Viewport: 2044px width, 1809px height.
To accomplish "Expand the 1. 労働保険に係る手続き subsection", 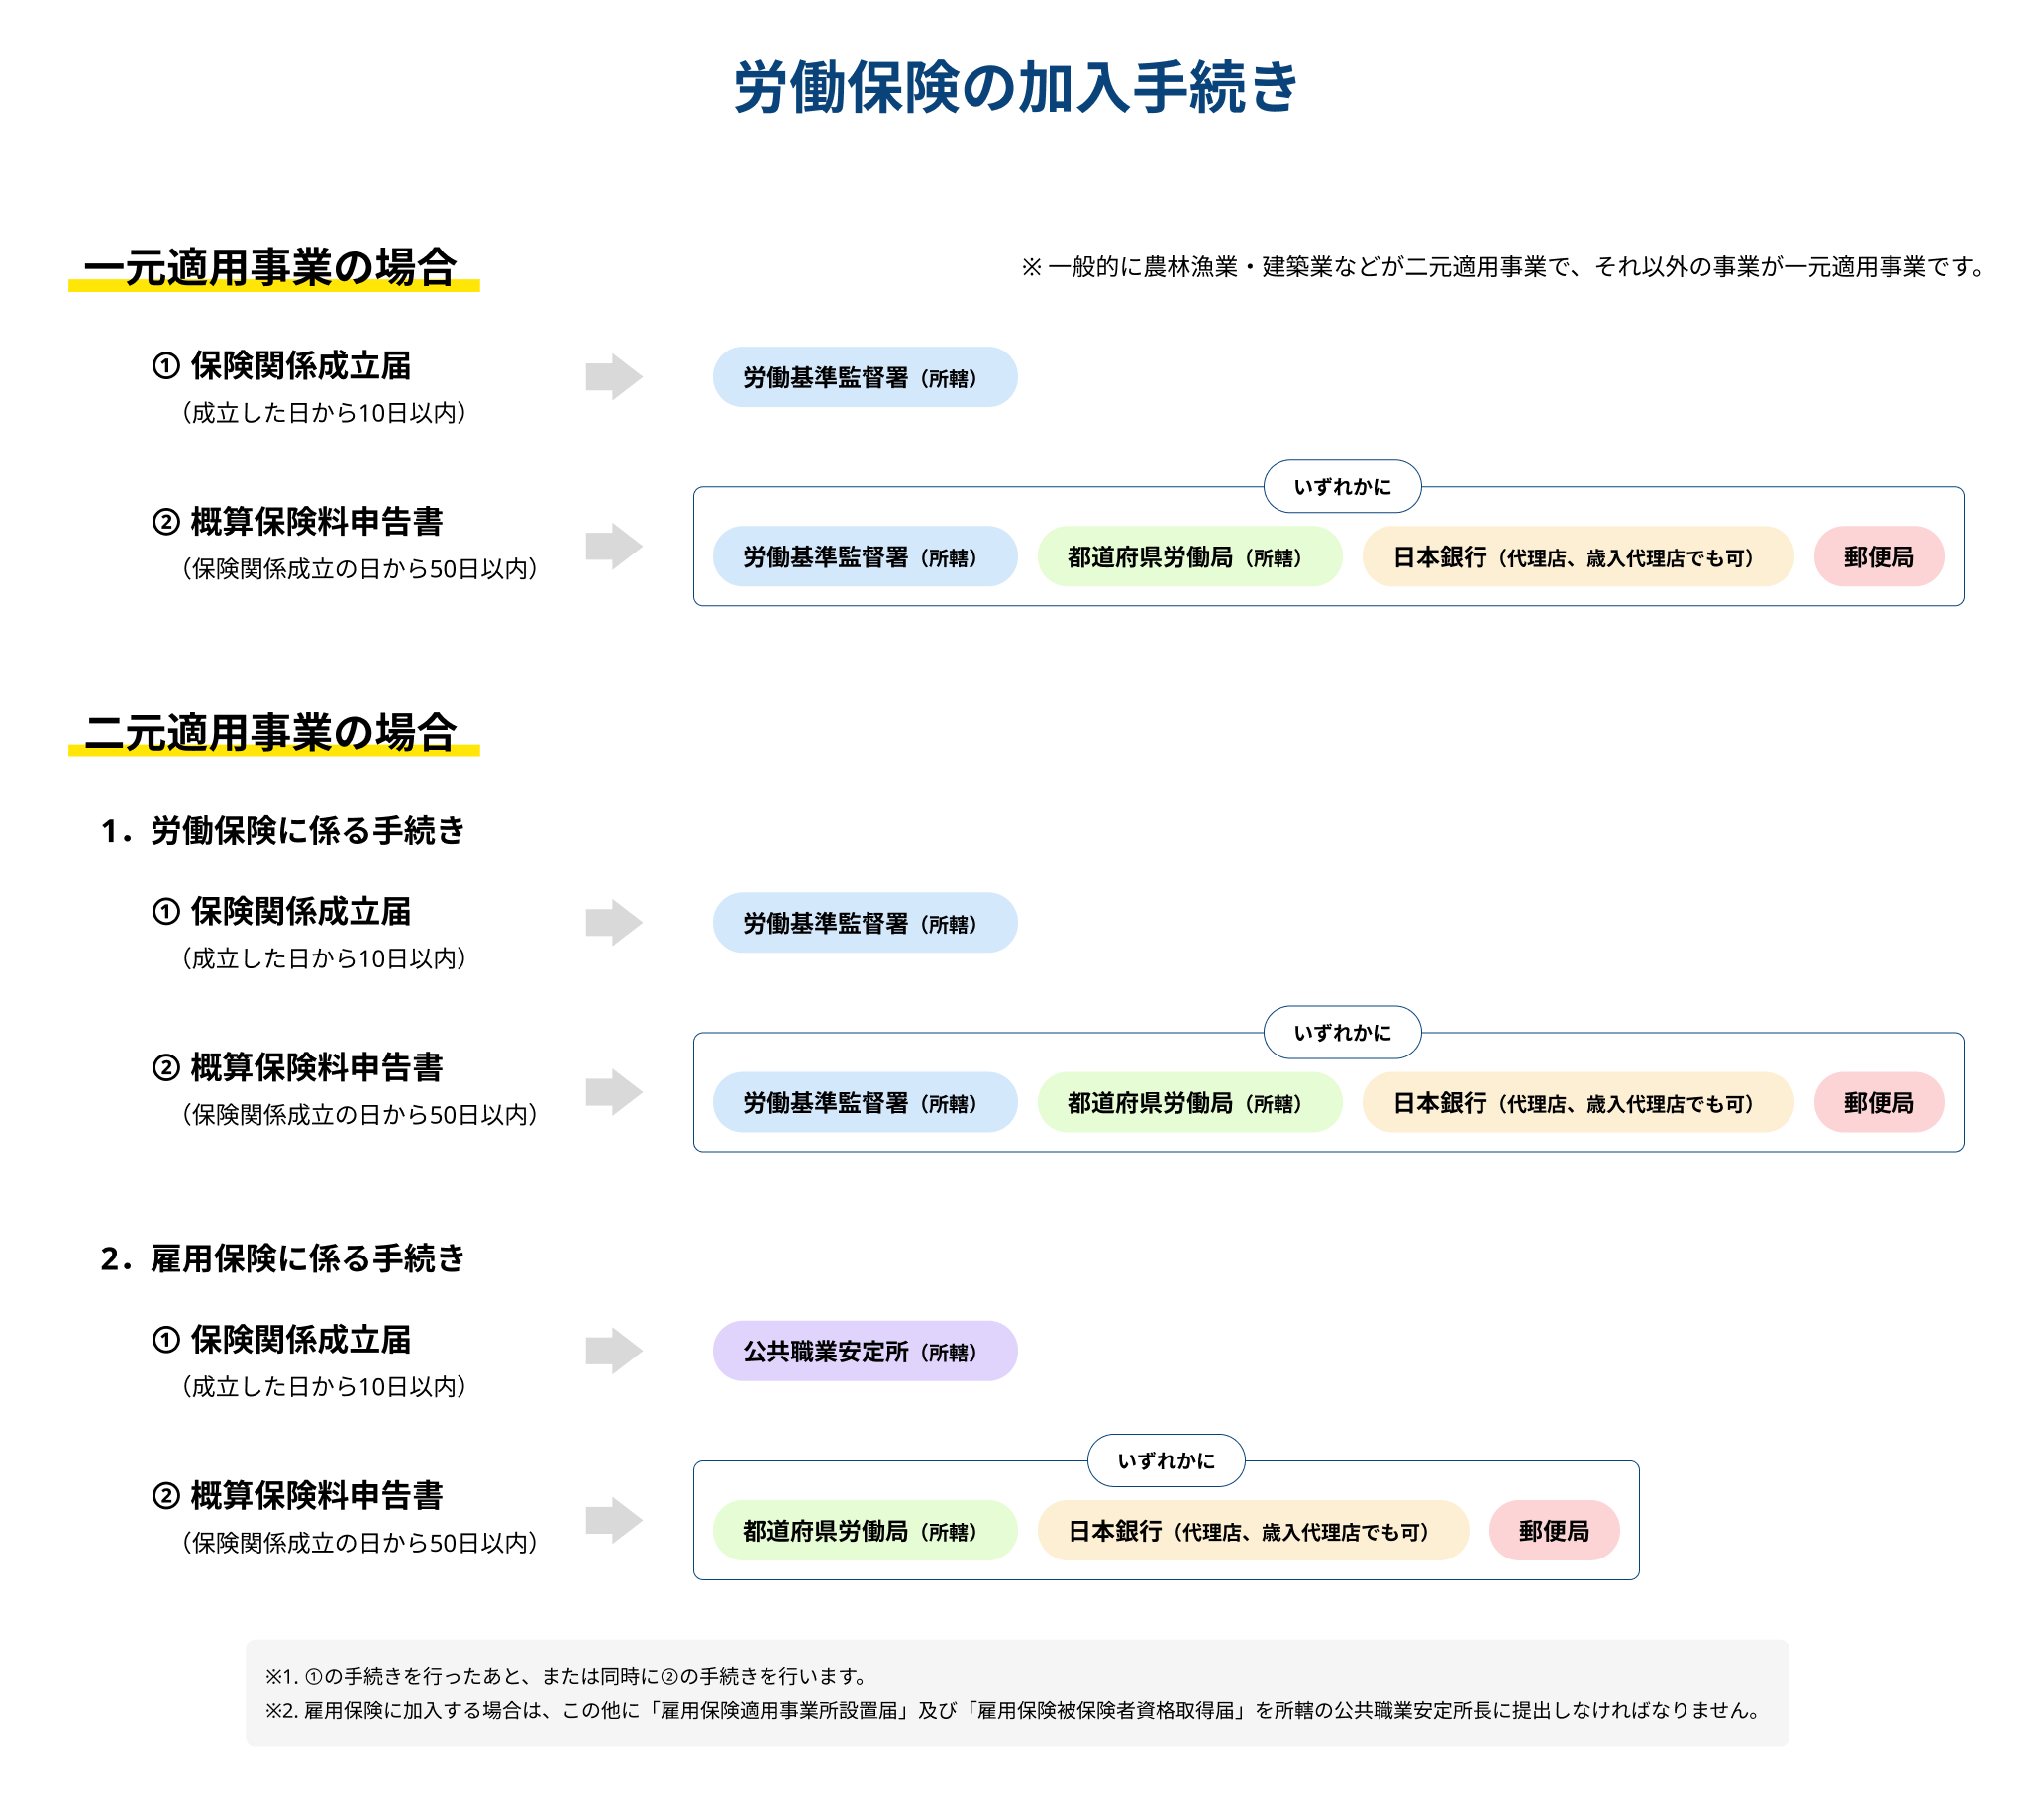I will click(290, 828).
